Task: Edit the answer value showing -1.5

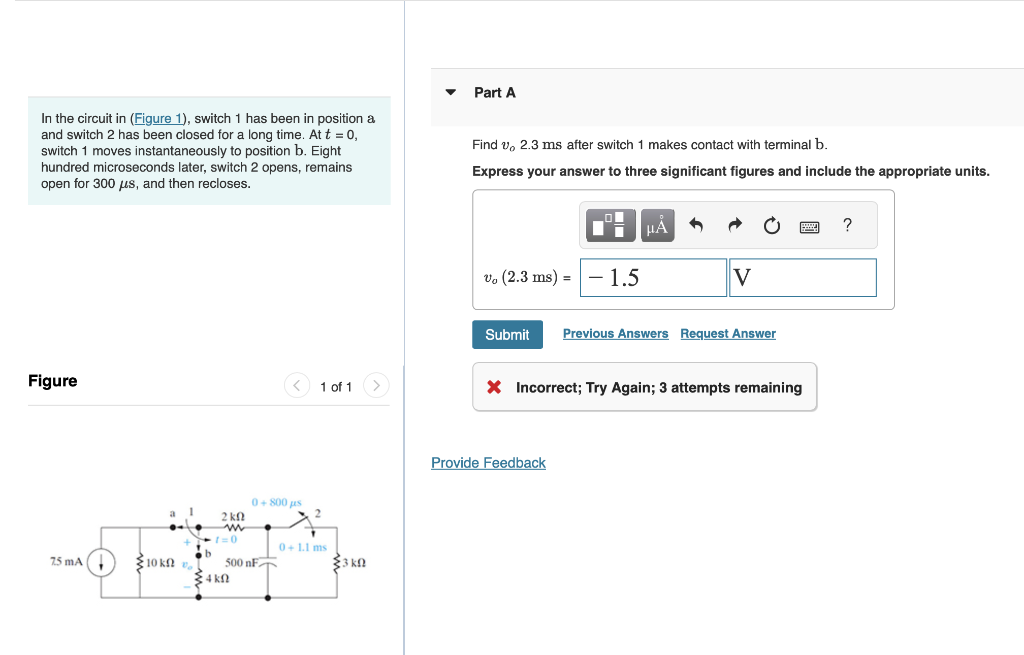Action: [x=653, y=277]
